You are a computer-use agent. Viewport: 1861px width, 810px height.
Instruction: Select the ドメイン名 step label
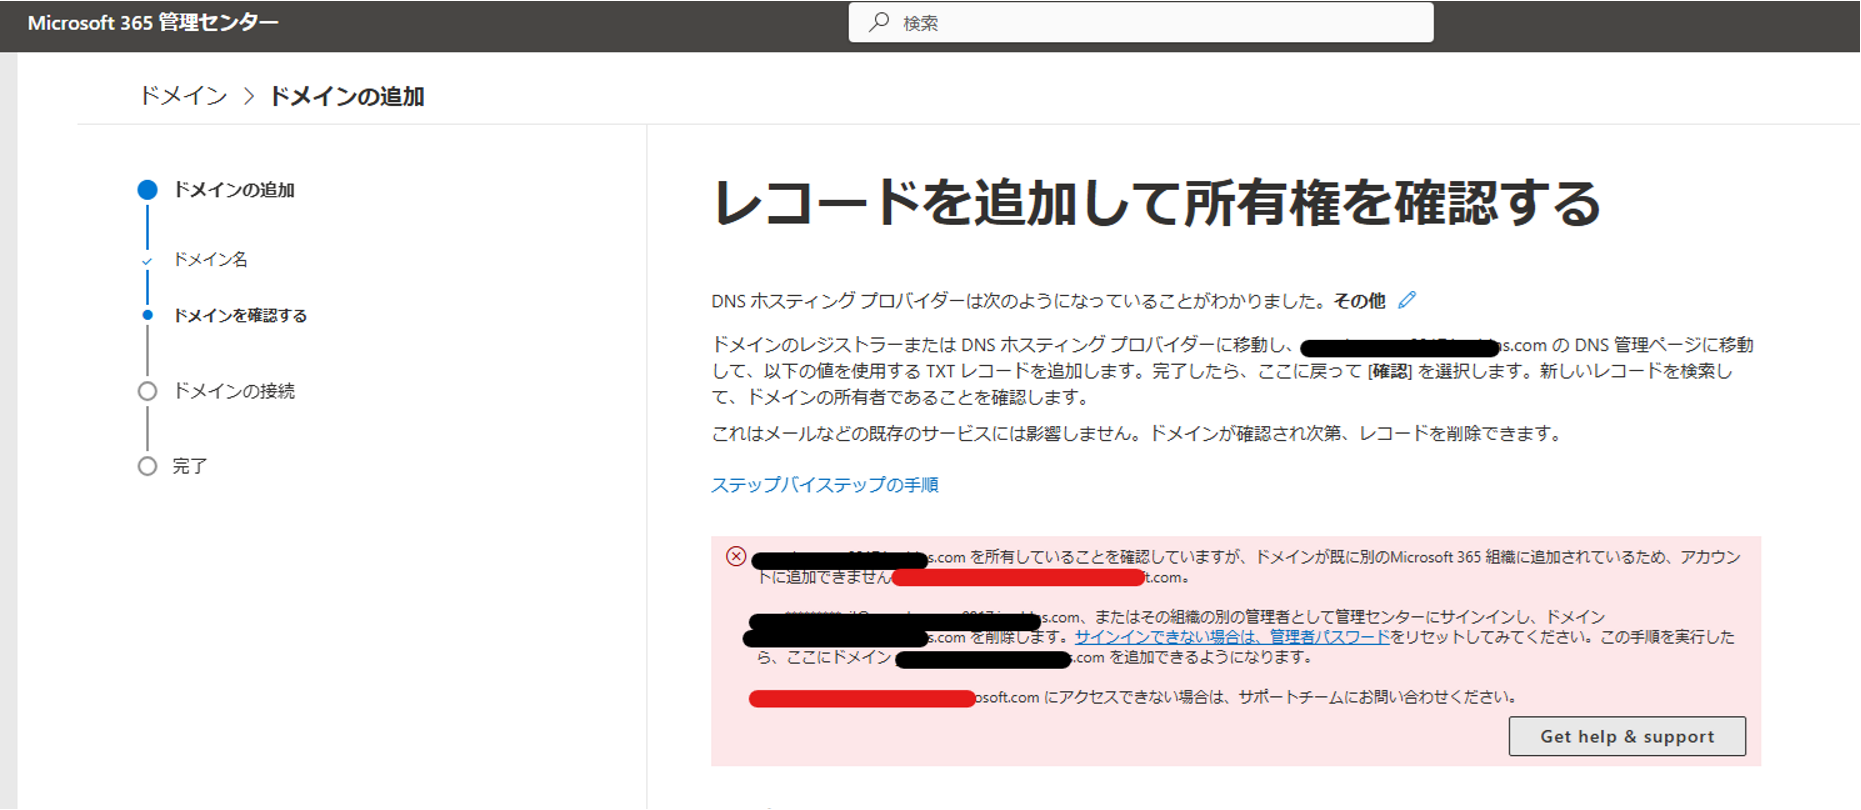pos(210,260)
